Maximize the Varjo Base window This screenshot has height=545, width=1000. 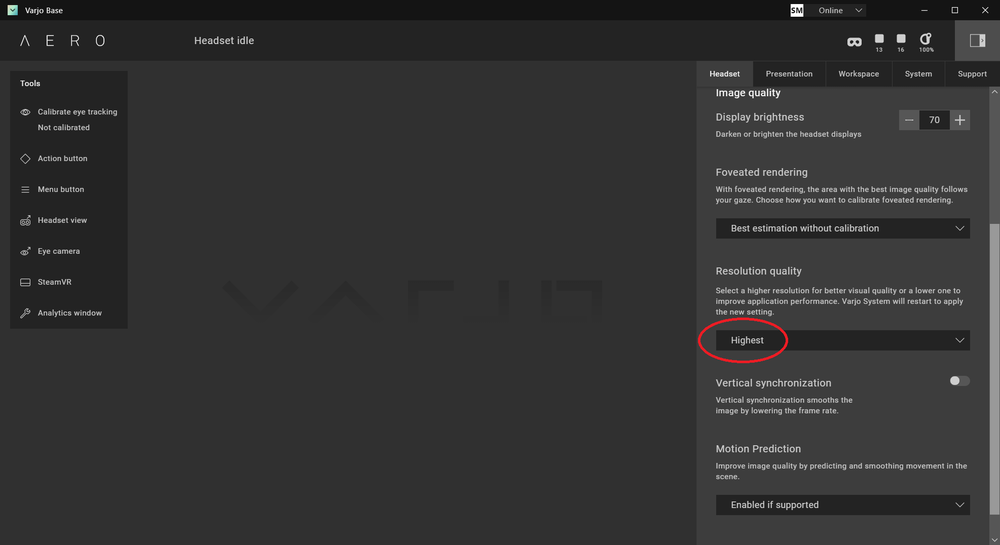955,10
